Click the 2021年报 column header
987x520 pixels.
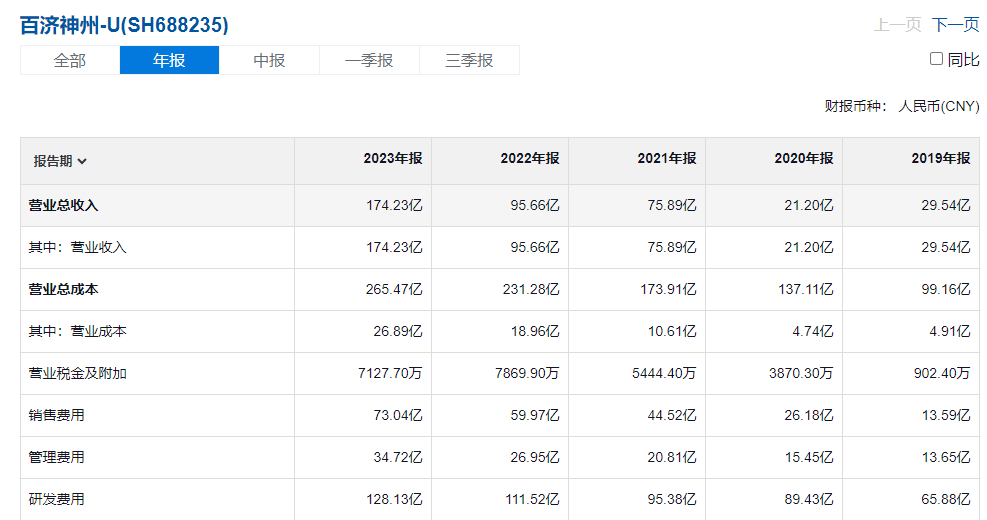[666, 158]
